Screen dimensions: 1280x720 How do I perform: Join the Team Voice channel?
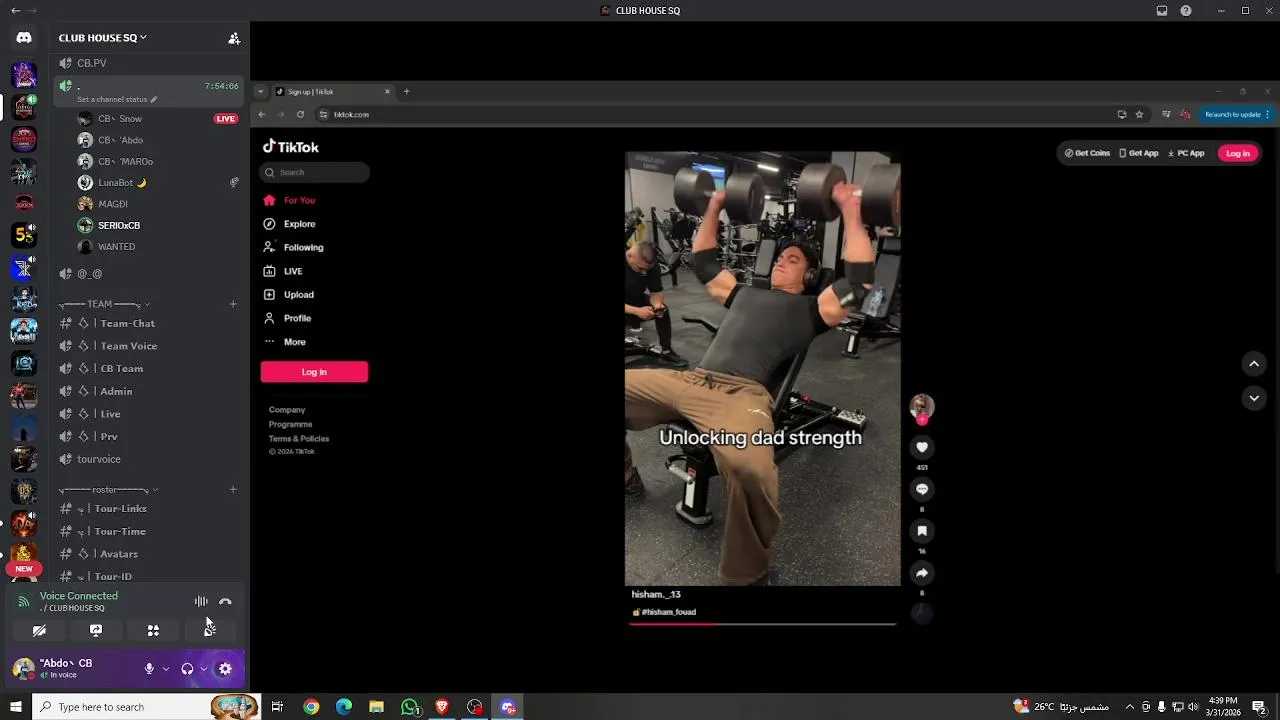click(x=149, y=346)
